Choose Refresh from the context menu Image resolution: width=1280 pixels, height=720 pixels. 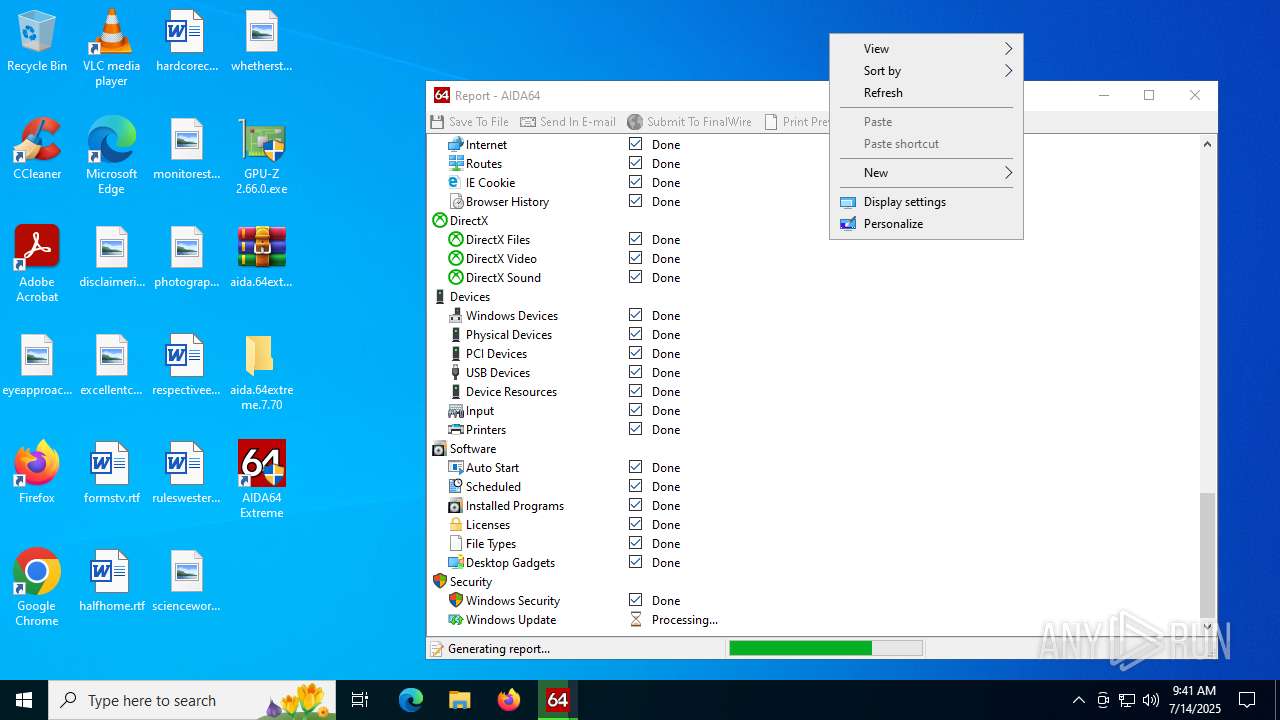point(926,93)
